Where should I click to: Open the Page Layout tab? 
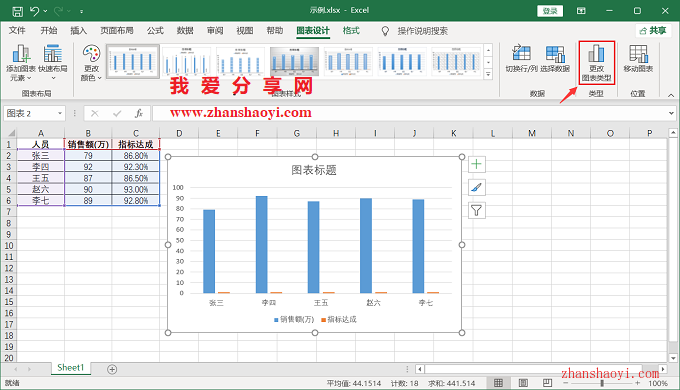coord(117,30)
